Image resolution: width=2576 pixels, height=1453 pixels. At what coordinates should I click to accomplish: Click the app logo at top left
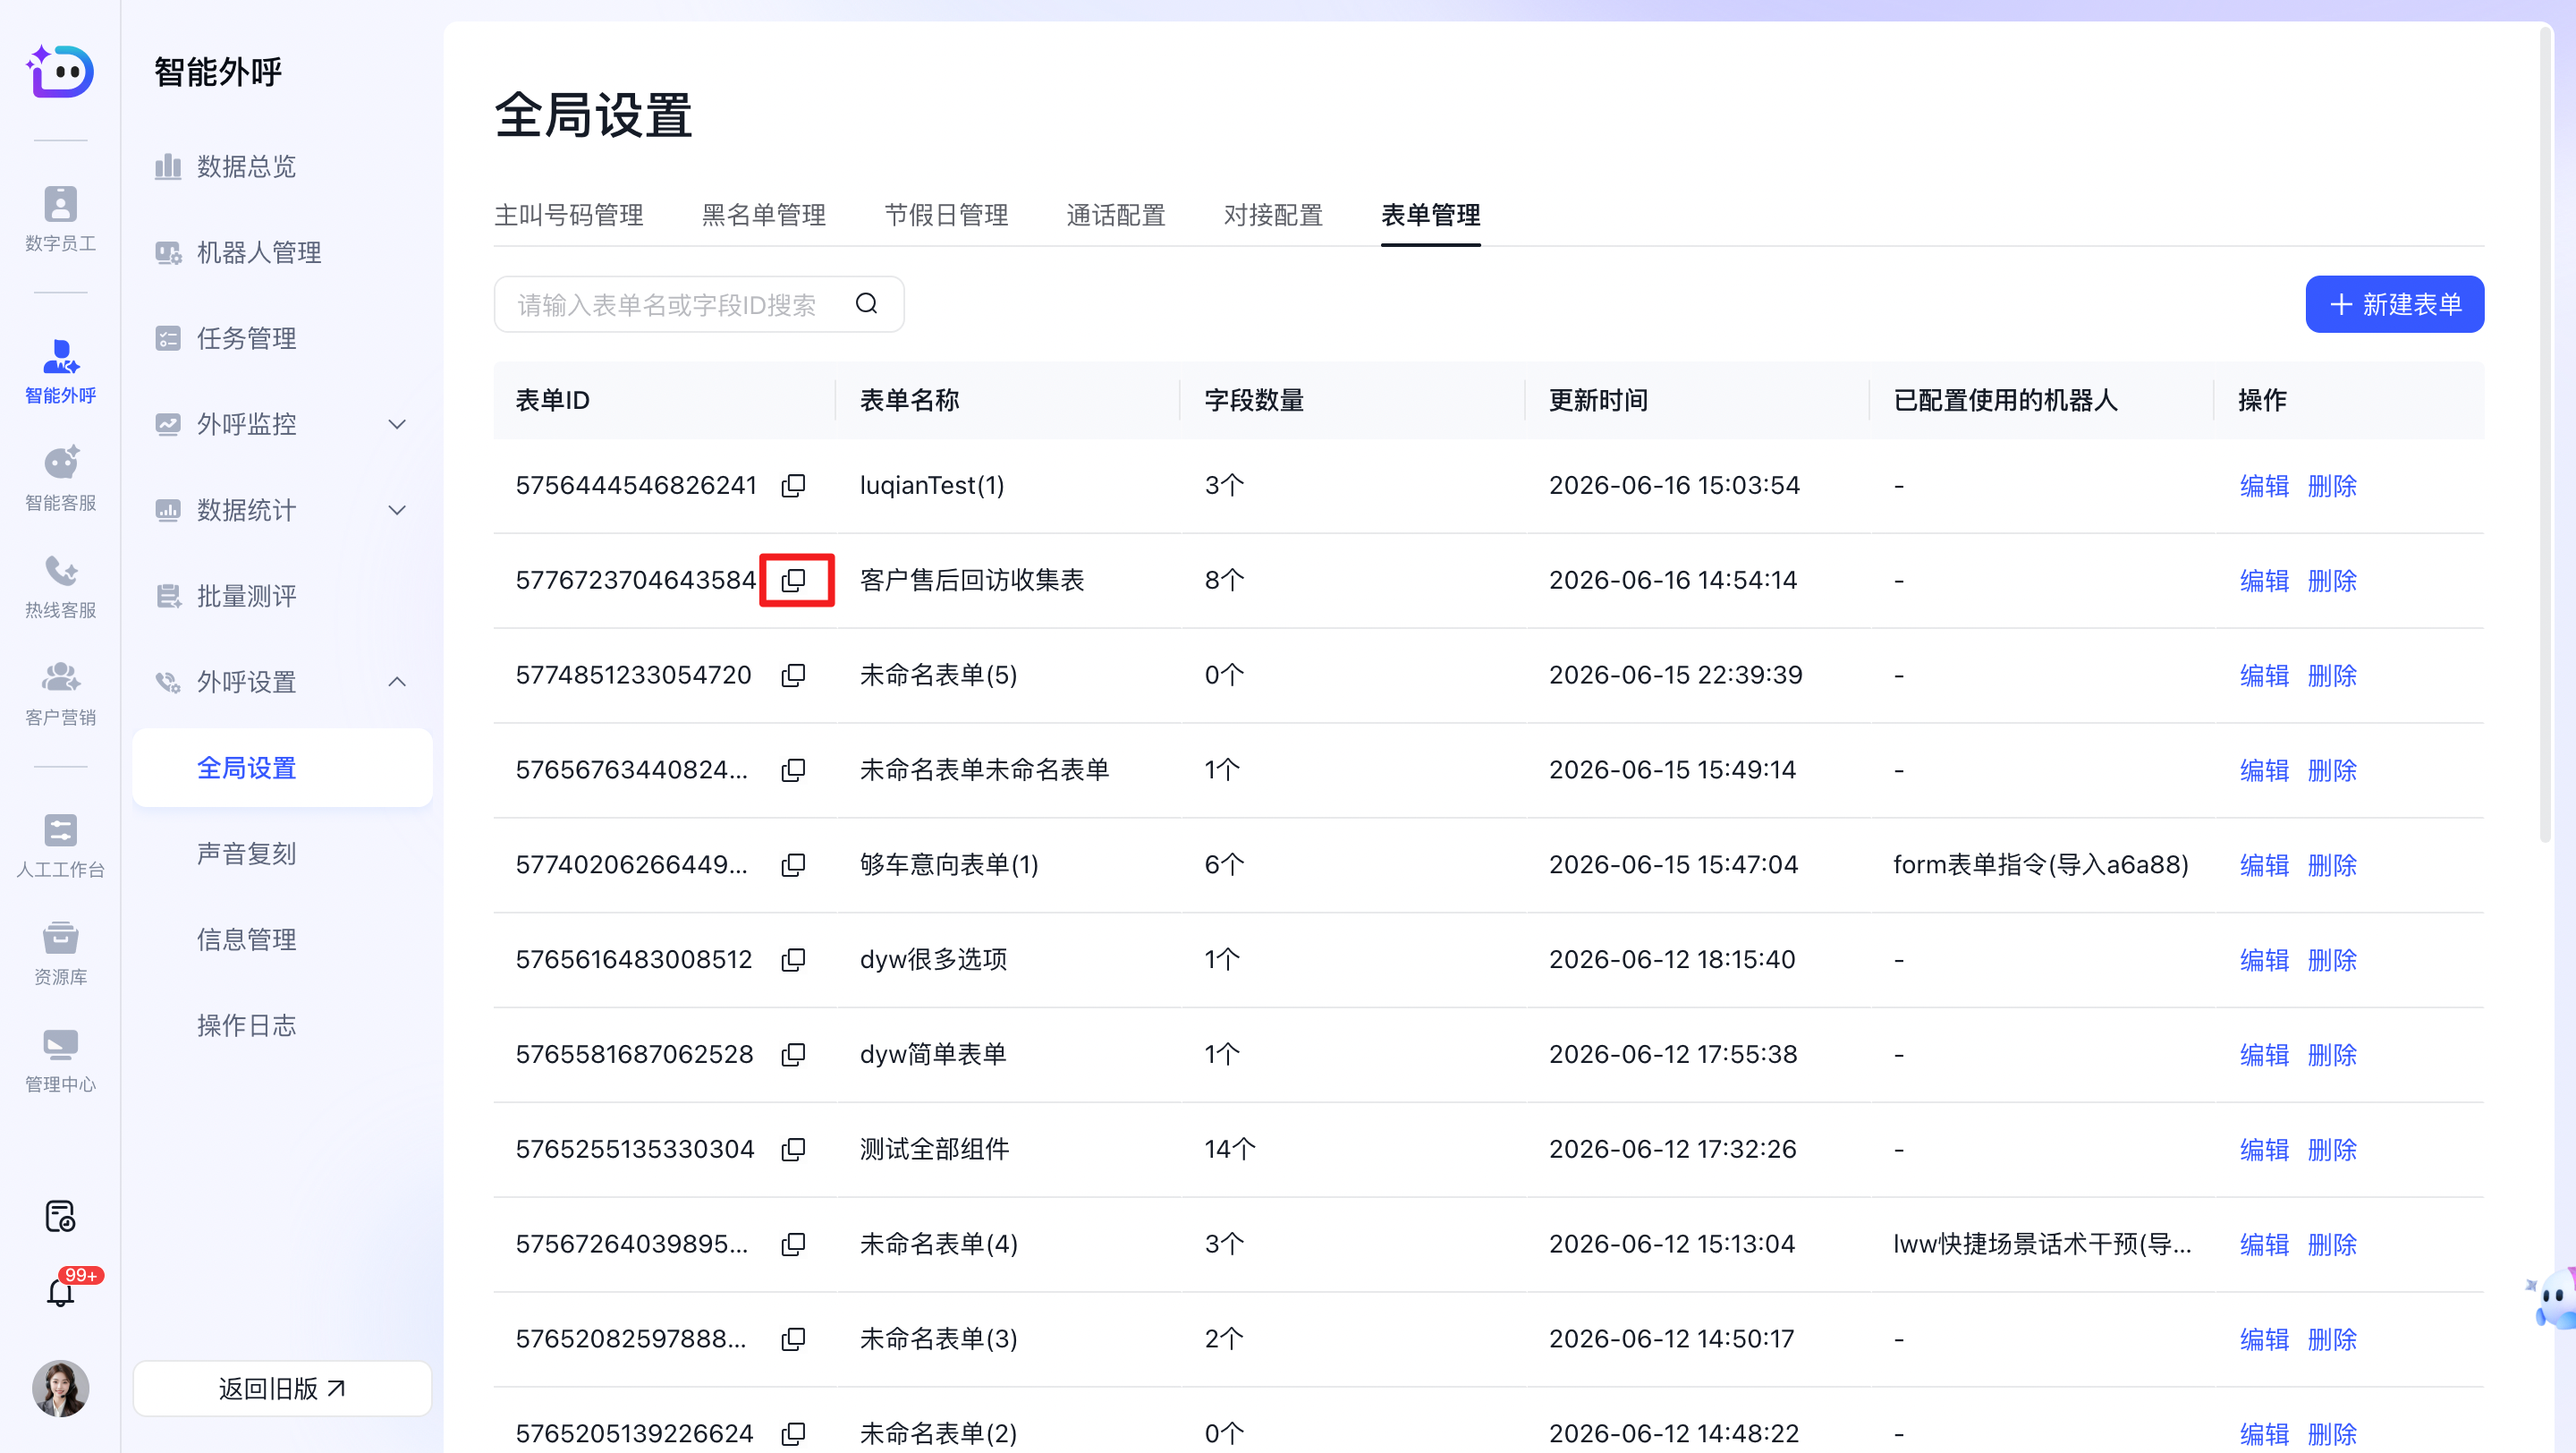(60, 71)
